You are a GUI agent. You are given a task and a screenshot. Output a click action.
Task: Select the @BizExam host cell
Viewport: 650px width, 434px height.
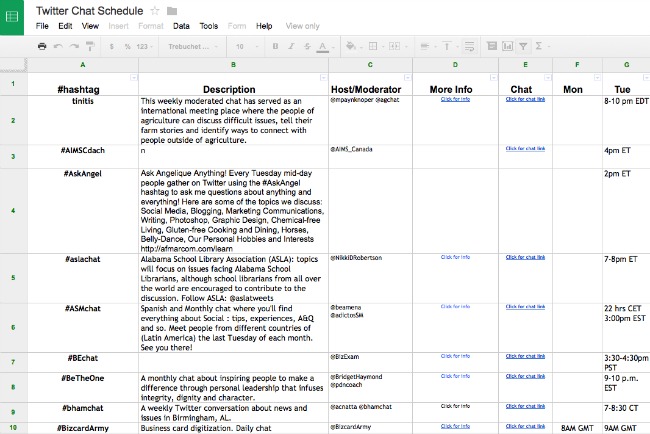(371, 362)
